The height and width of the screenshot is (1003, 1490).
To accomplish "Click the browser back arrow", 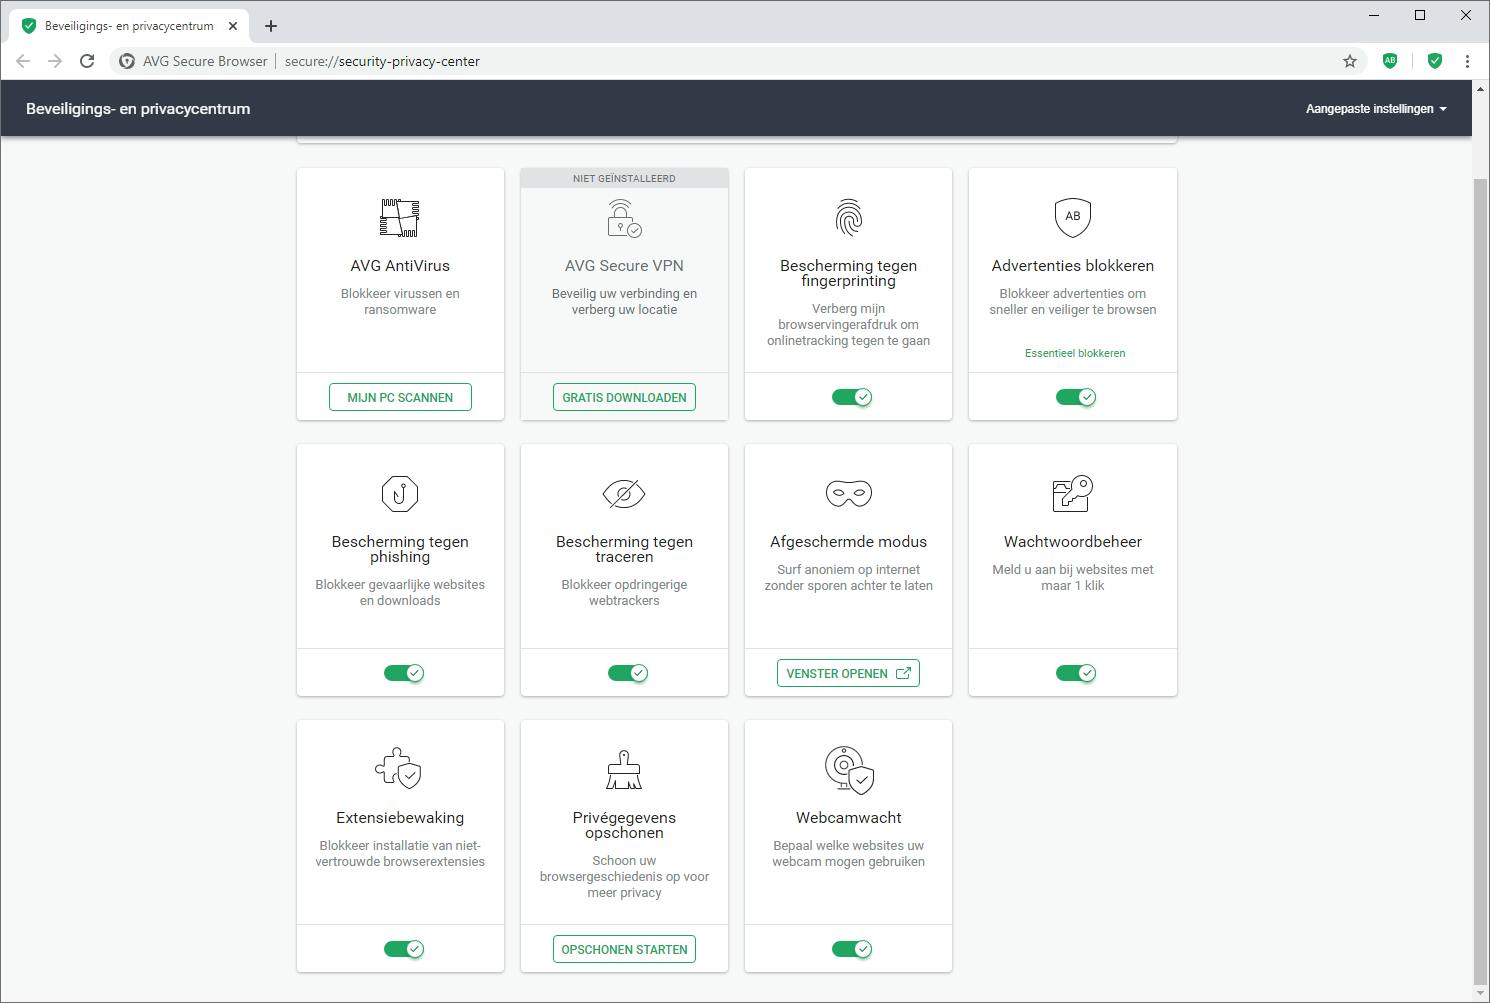I will click(23, 61).
